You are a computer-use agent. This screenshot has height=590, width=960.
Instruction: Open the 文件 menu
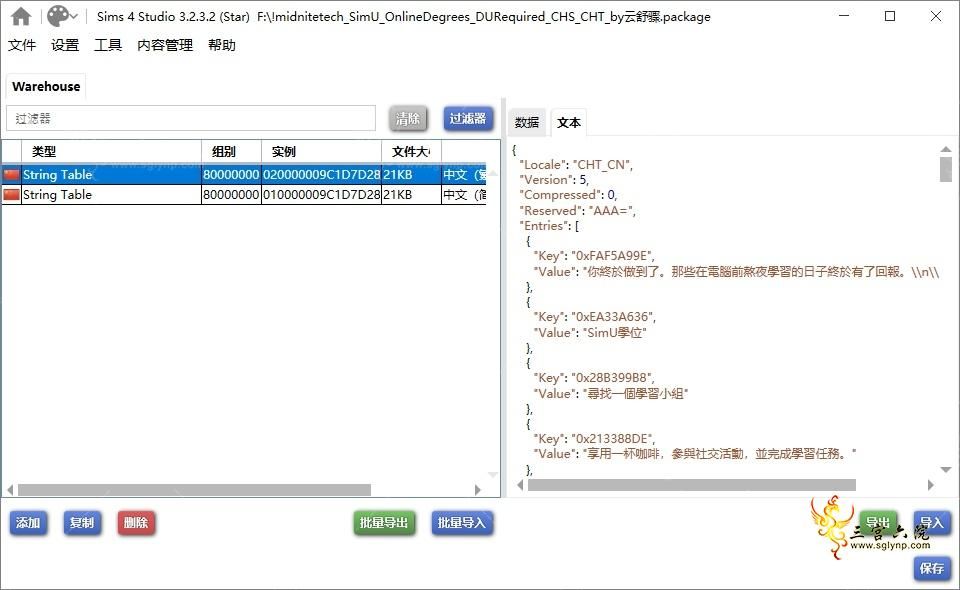tap(22, 45)
